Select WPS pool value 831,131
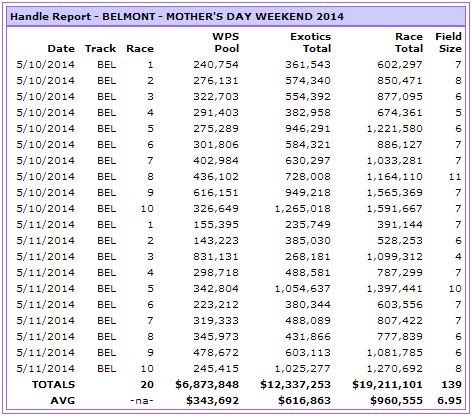The image size is (472, 418). pos(216,257)
